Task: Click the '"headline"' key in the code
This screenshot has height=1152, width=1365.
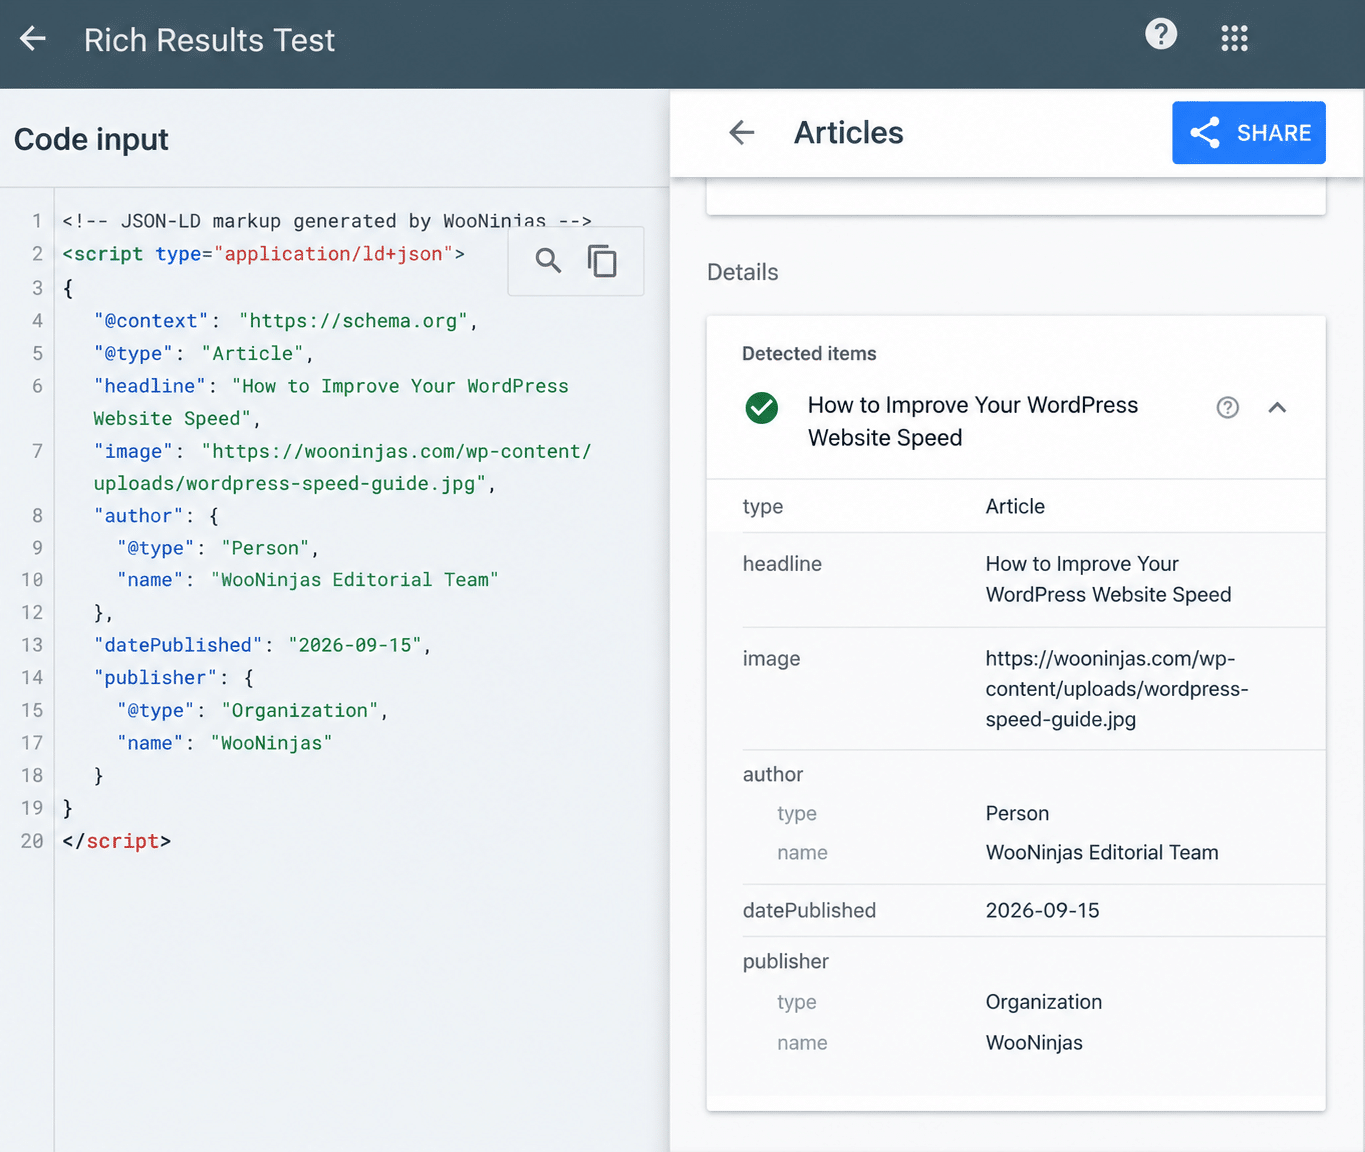Action: point(150,386)
